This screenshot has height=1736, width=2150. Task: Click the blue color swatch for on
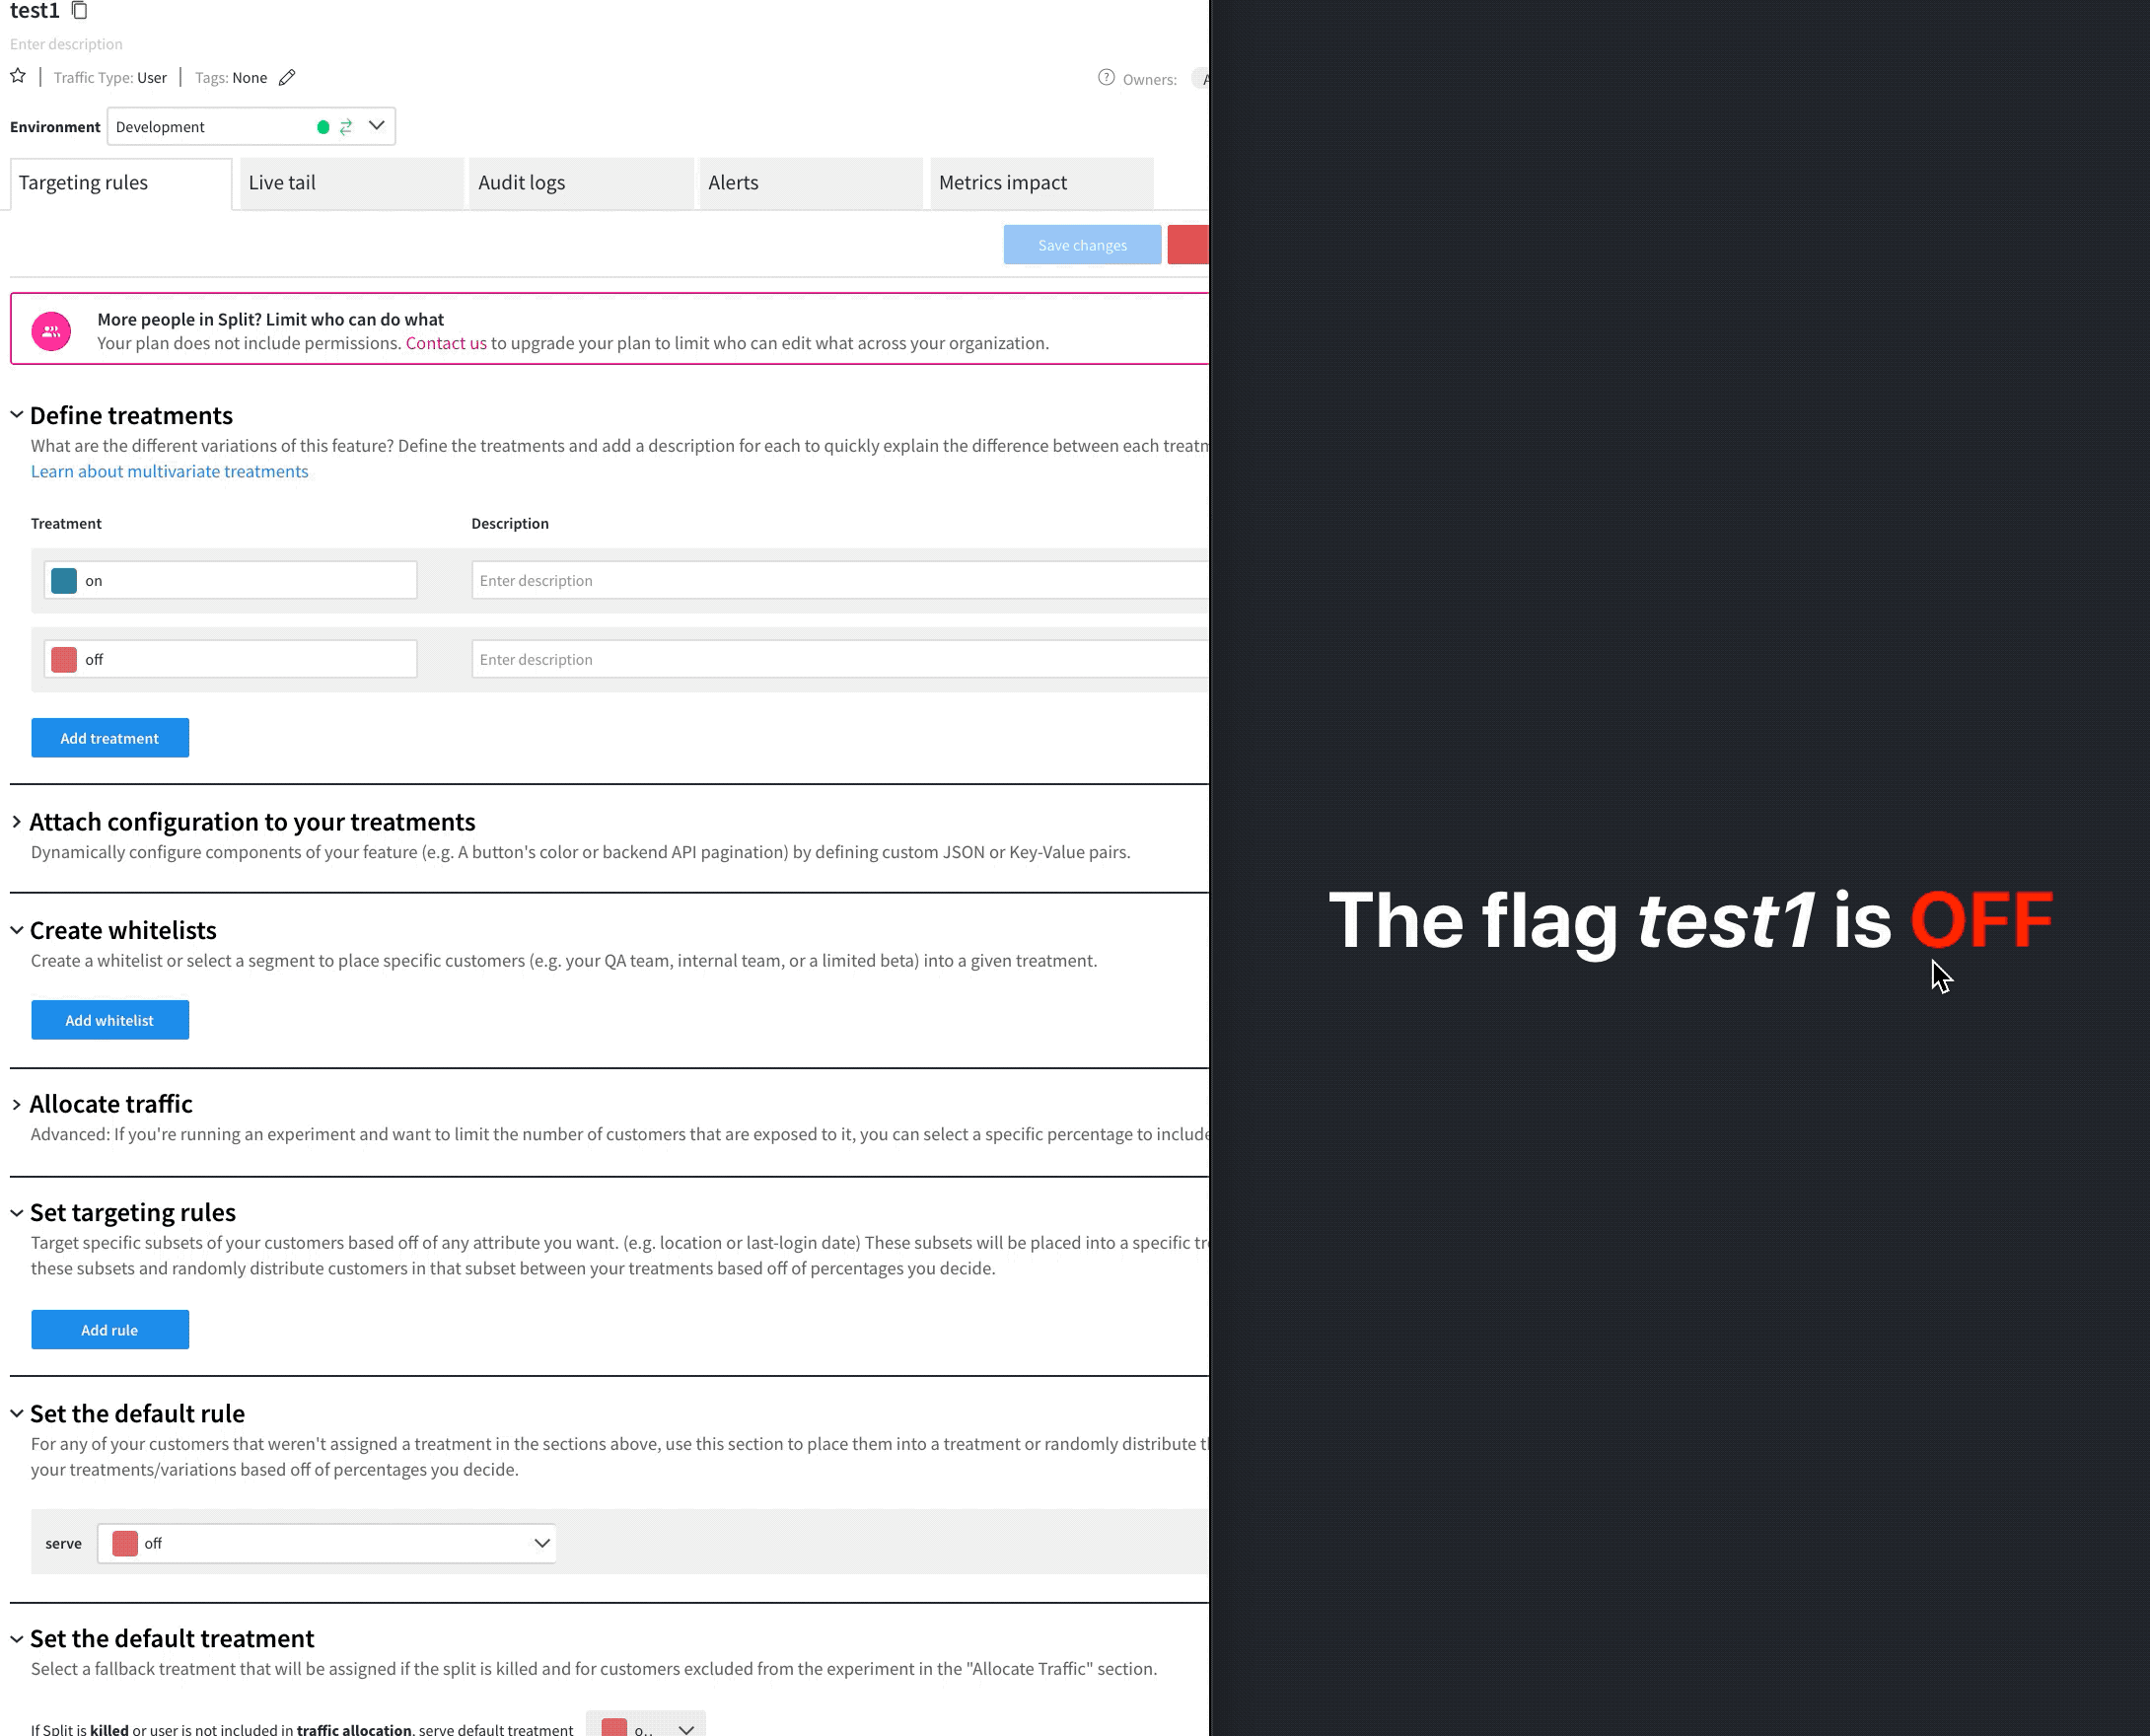pos(64,581)
